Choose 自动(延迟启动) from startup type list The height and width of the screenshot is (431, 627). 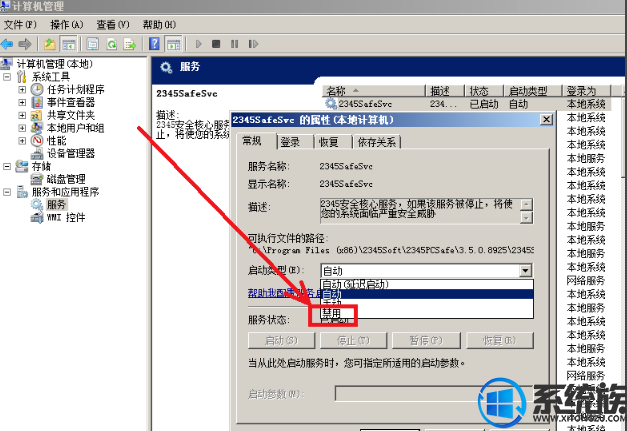427,284
